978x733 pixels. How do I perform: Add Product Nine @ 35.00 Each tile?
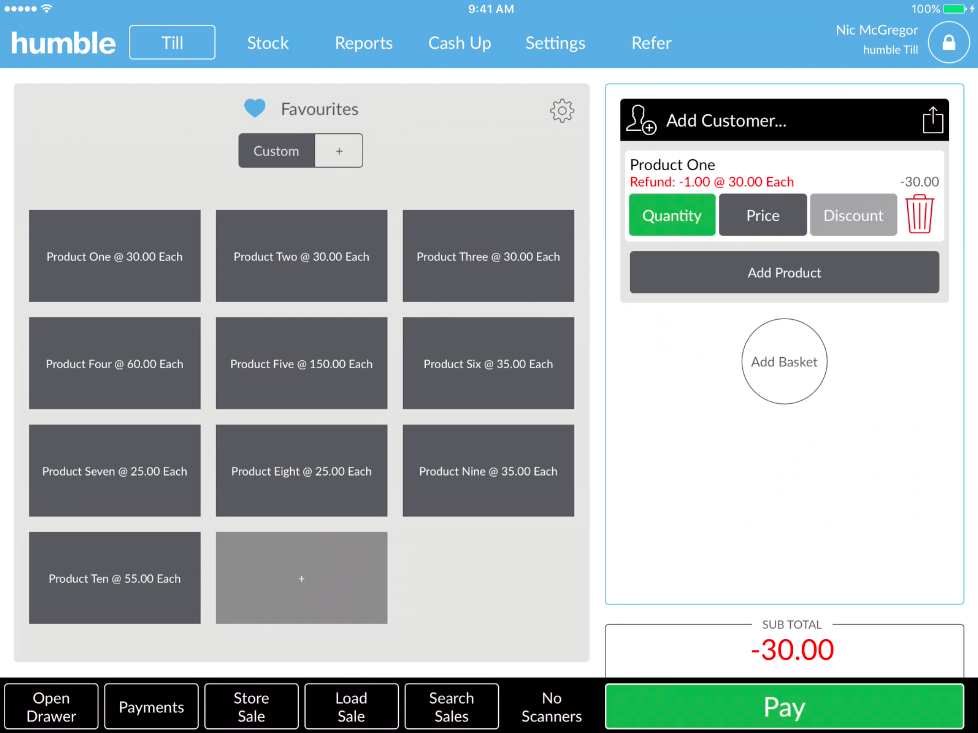[x=488, y=470]
